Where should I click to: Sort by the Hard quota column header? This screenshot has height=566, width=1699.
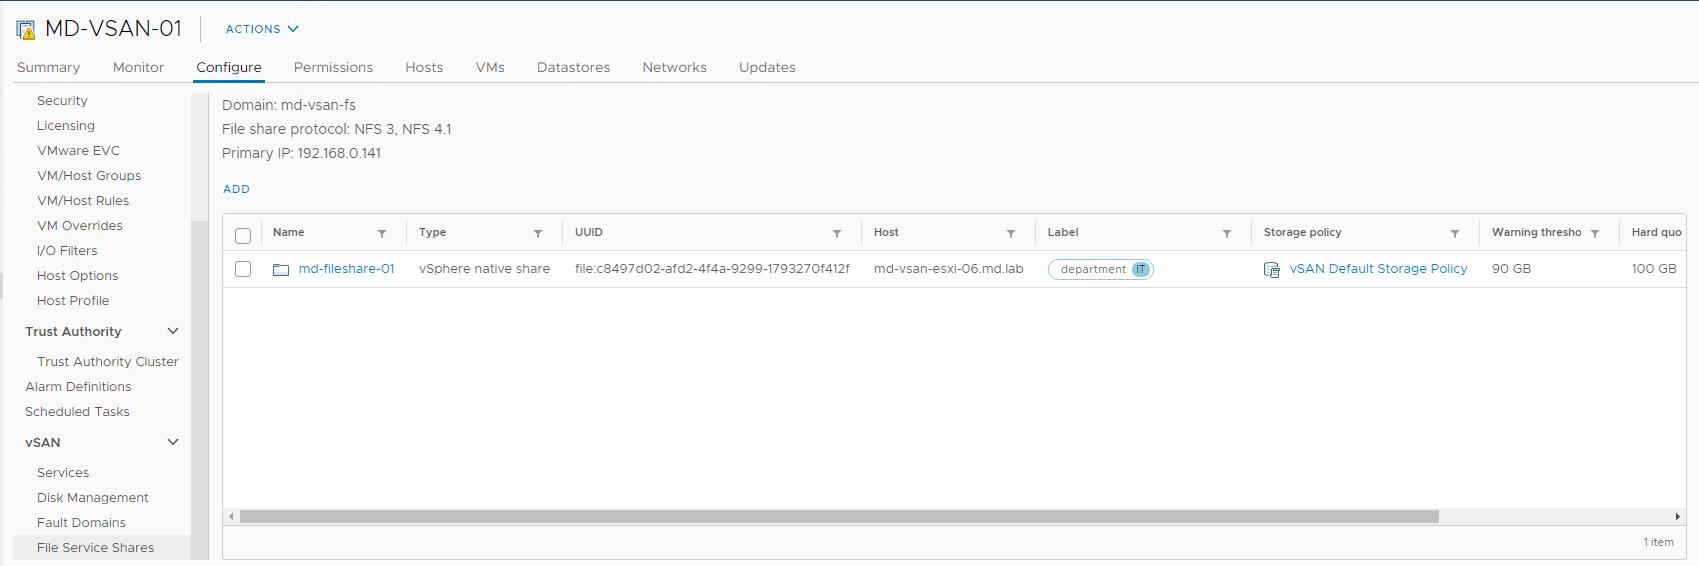(x=1657, y=232)
